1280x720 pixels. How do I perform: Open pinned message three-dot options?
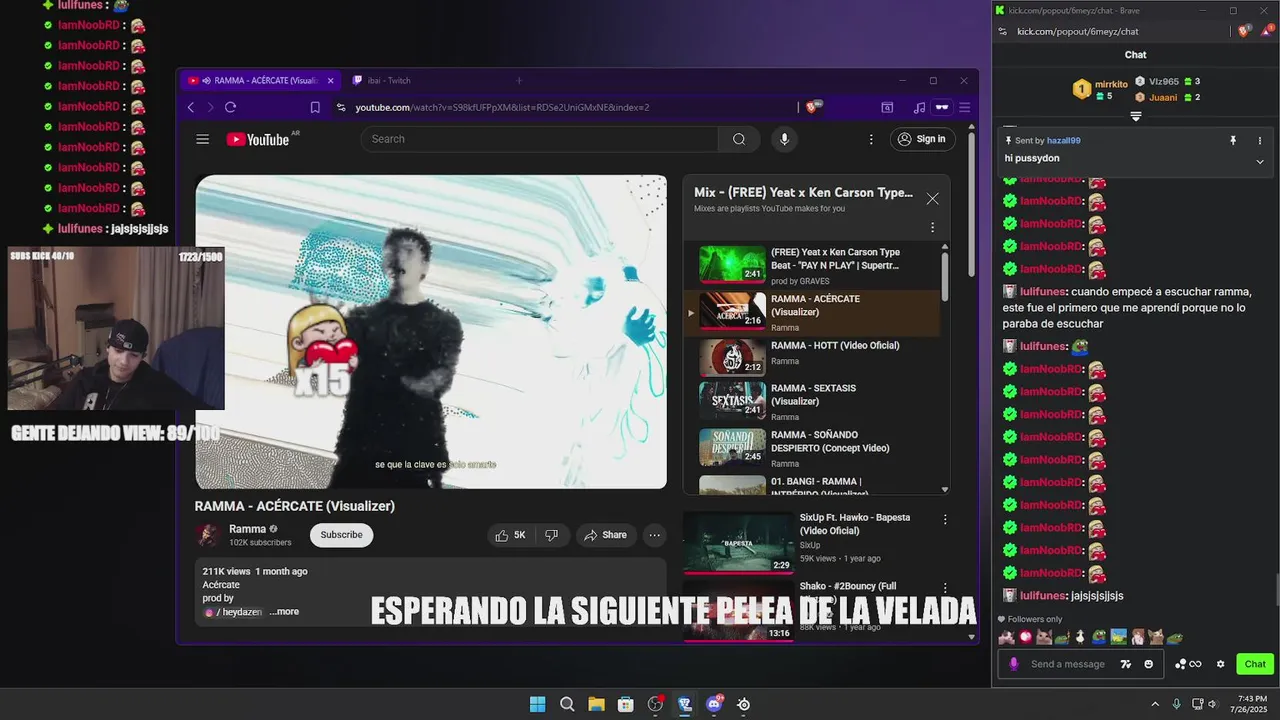pyautogui.click(x=1258, y=141)
